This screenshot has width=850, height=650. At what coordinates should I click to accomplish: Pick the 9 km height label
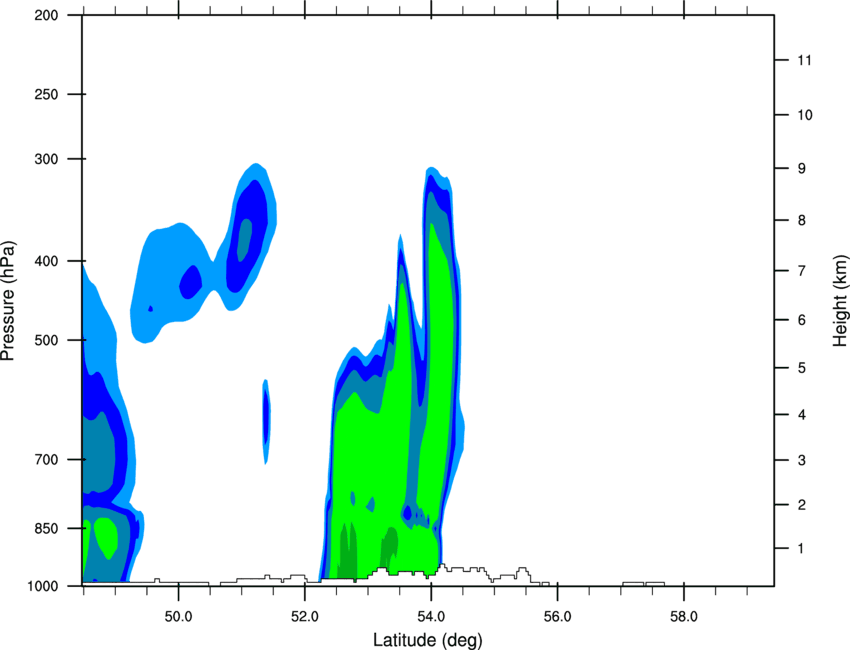(802, 169)
